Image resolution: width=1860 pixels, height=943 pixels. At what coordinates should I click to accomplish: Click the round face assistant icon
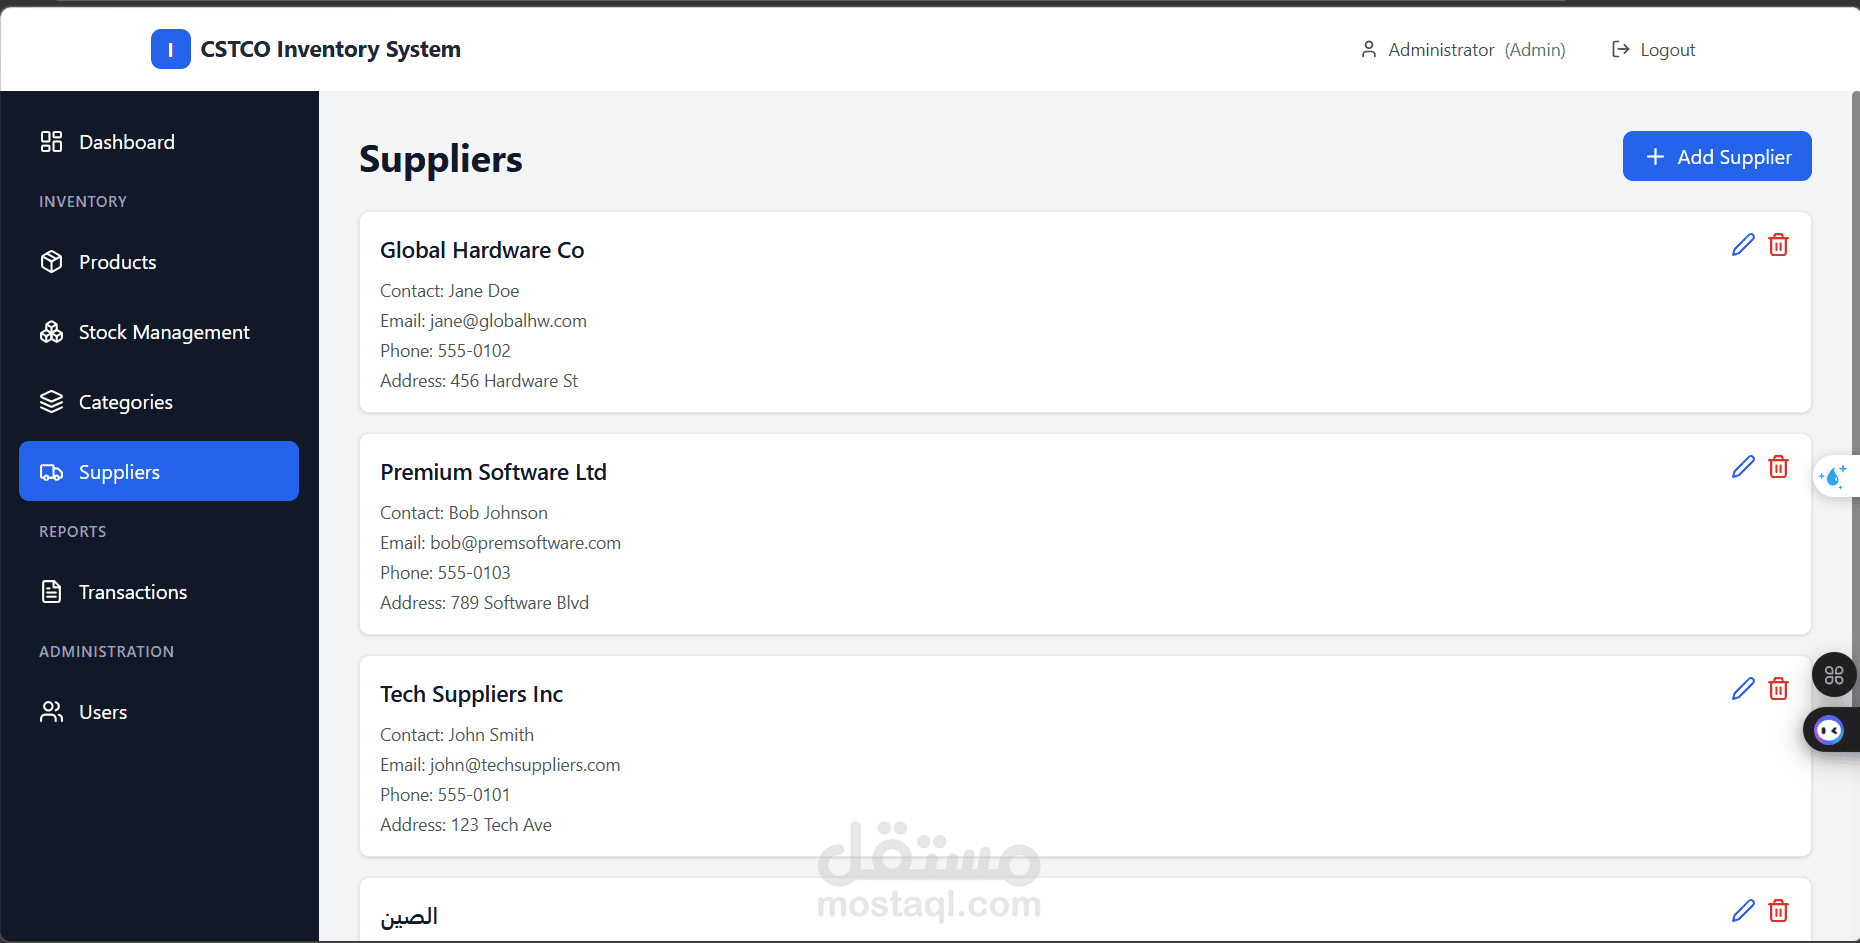[1830, 731]
